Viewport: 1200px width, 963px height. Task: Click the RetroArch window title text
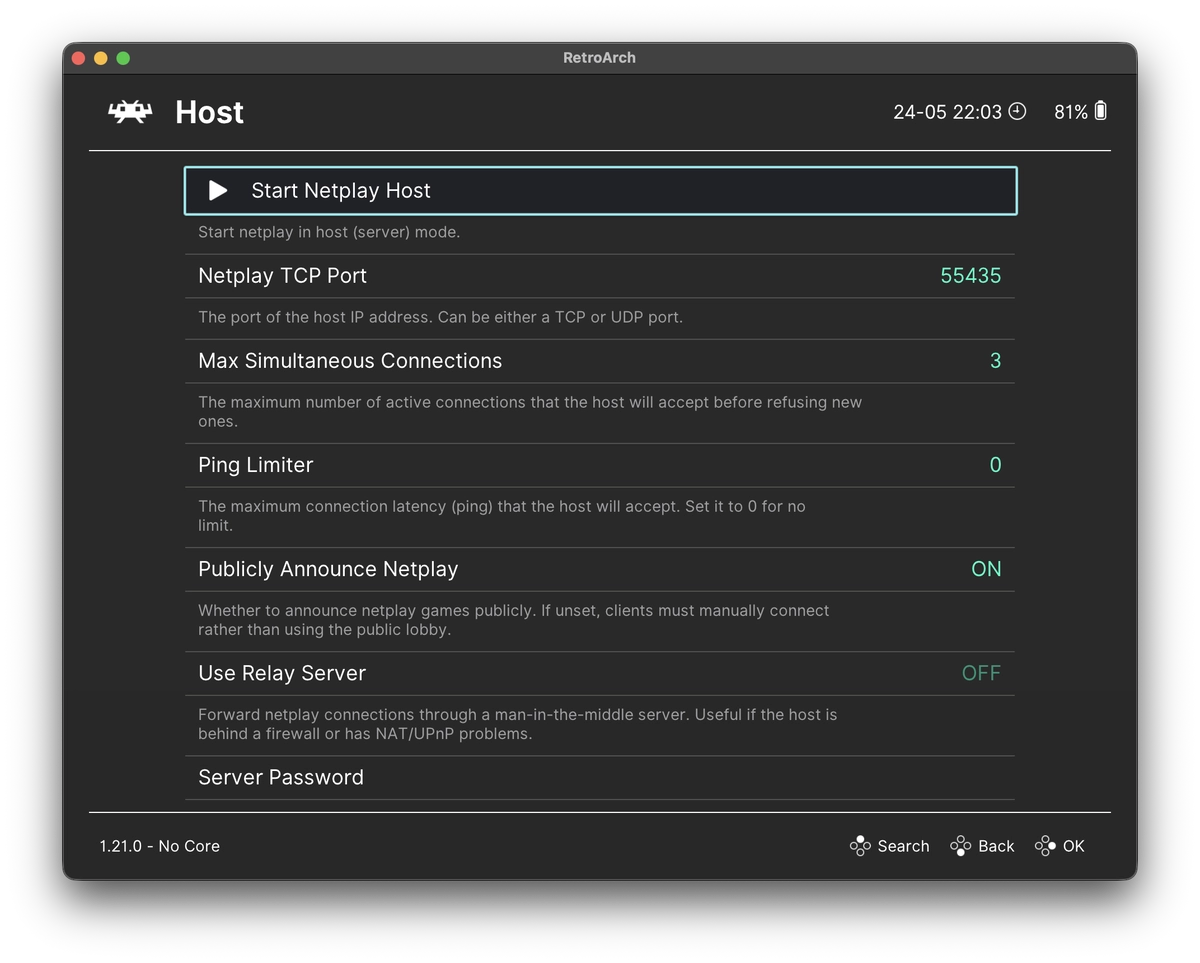click(599, 58)
